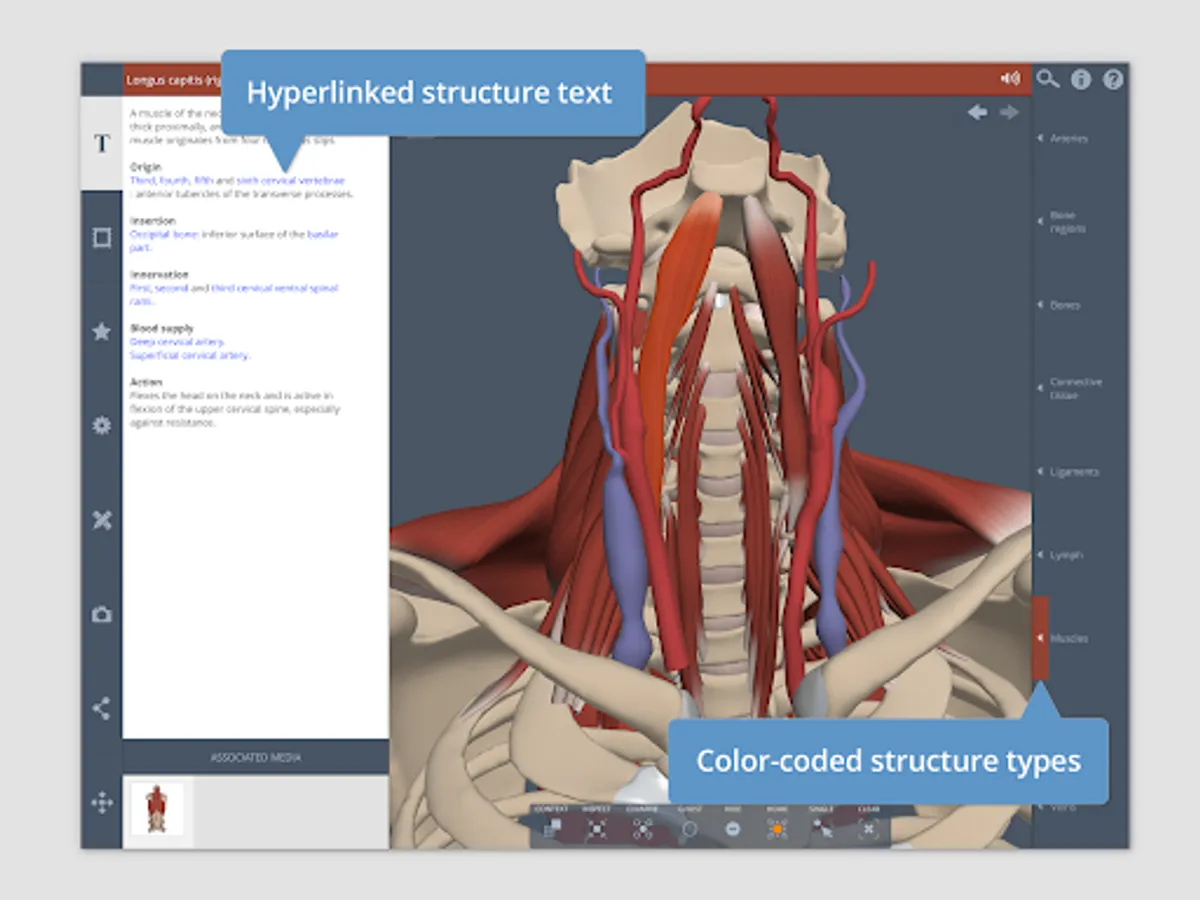Click the share icon in left sidebar

click(x=101, y=709)
